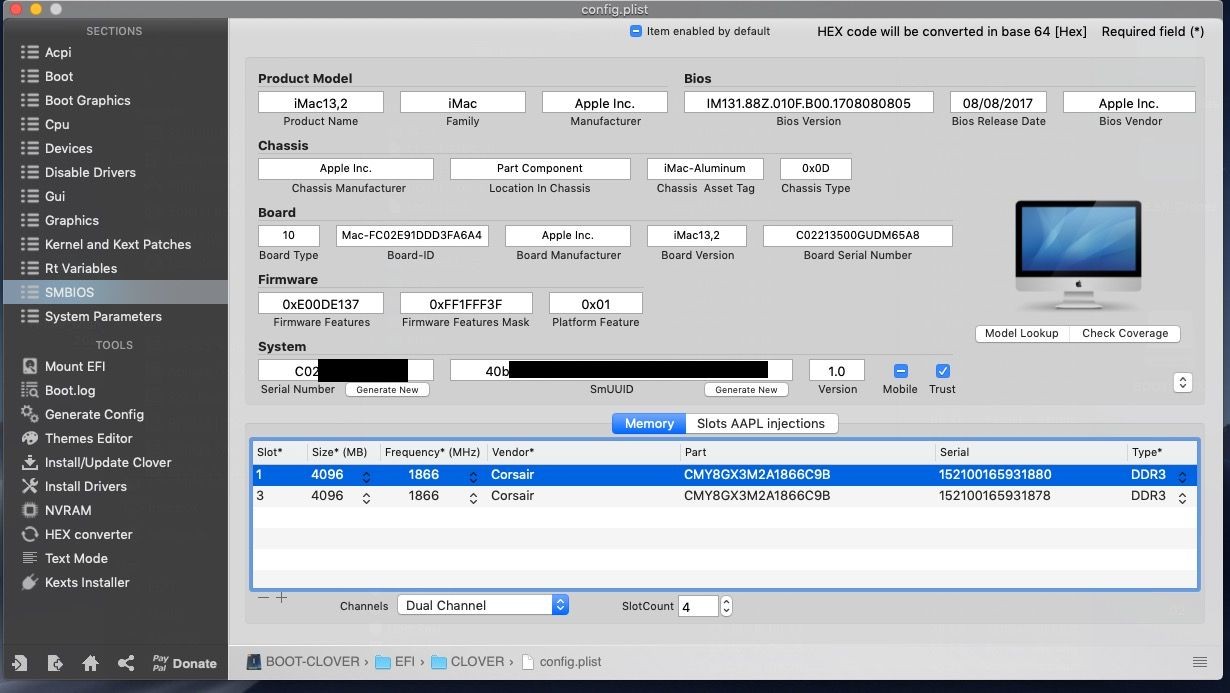Screen dimensions: 1230x693
Task: Open the Kexts Installer tool
Action: point(87,582)
